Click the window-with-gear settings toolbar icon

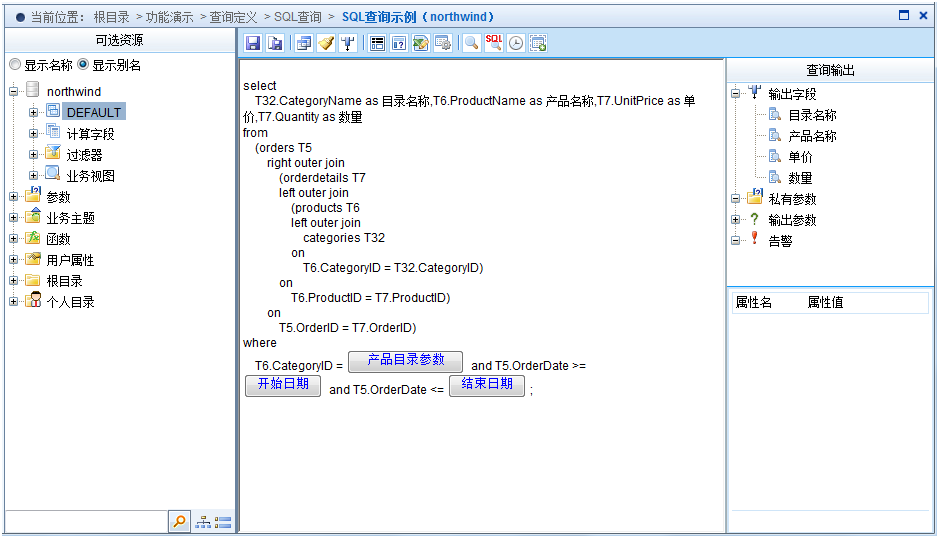pos(443,43)
